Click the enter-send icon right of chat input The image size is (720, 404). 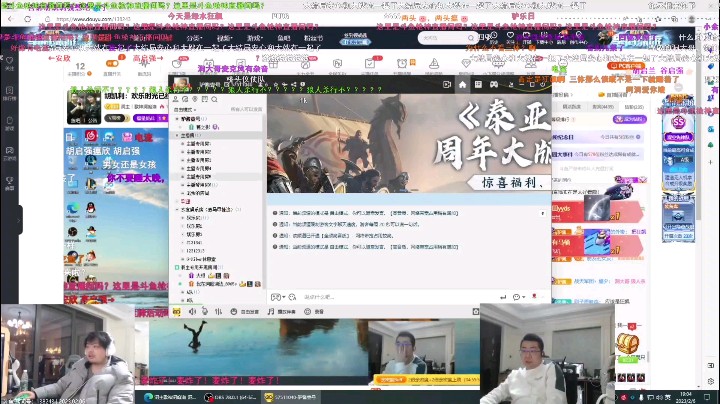(503, 297)
